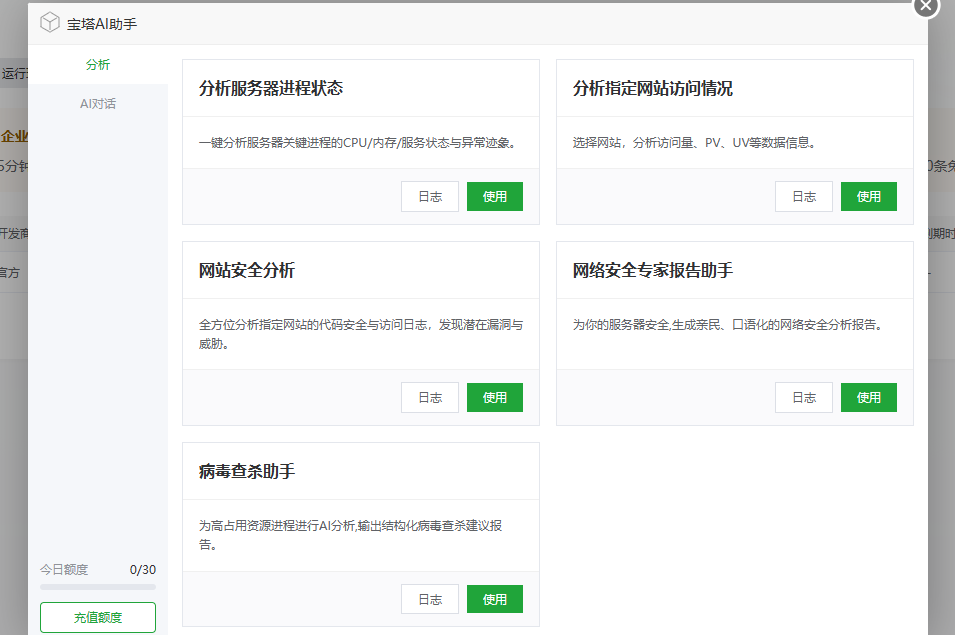955x635 pixels.
Task: Show 日志 for 网络安全专家报告助手
Action: (804, 397)
